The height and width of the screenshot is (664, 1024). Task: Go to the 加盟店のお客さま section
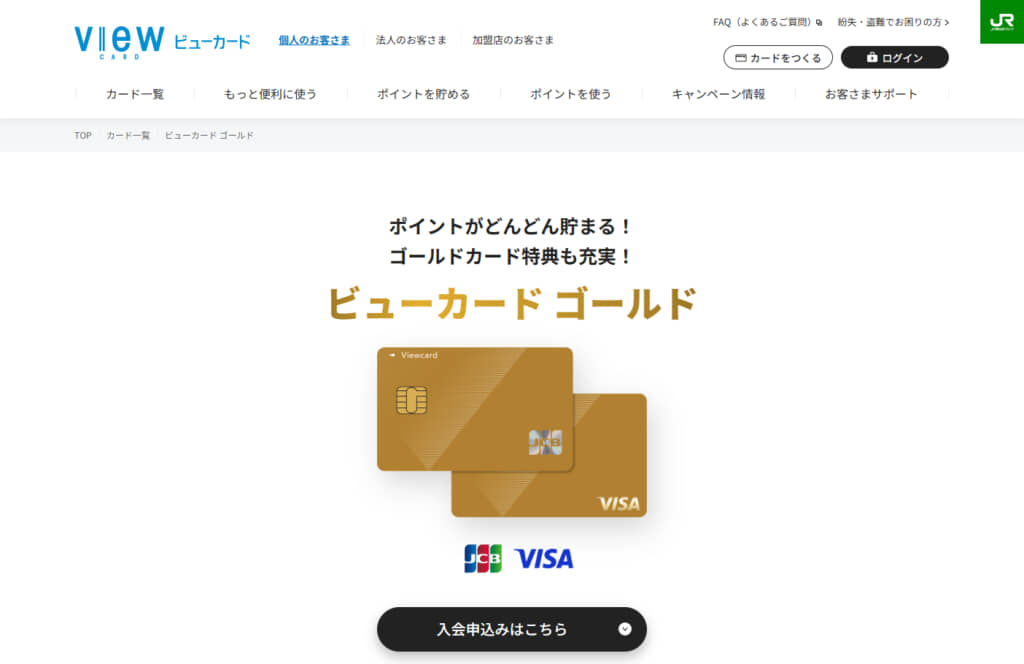coord(513,40)
